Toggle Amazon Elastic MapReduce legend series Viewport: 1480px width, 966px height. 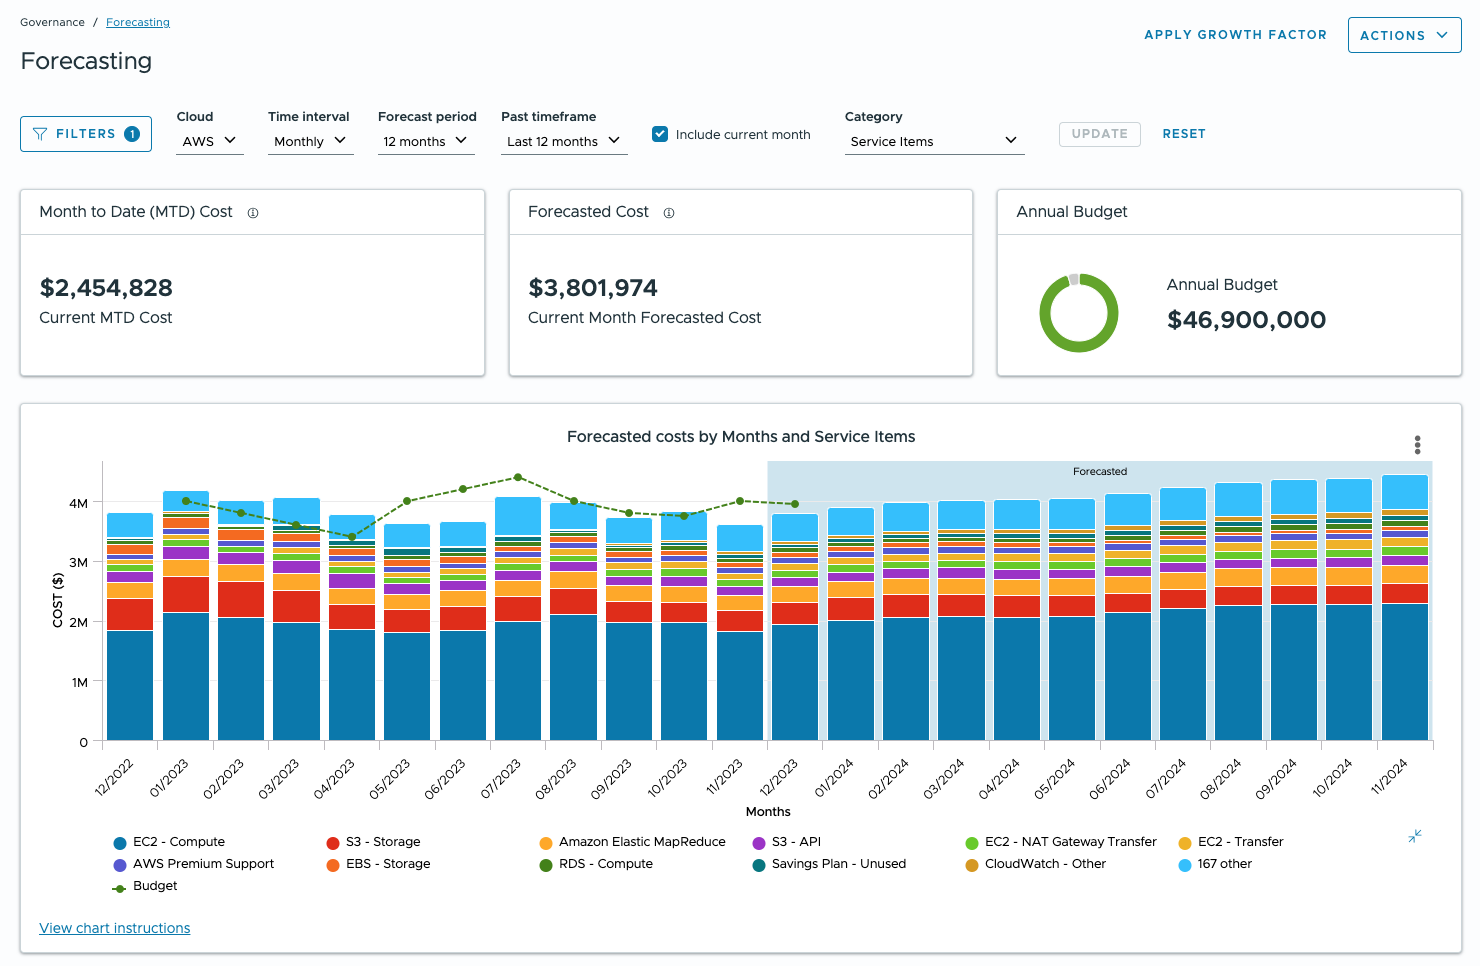point(632,842)
